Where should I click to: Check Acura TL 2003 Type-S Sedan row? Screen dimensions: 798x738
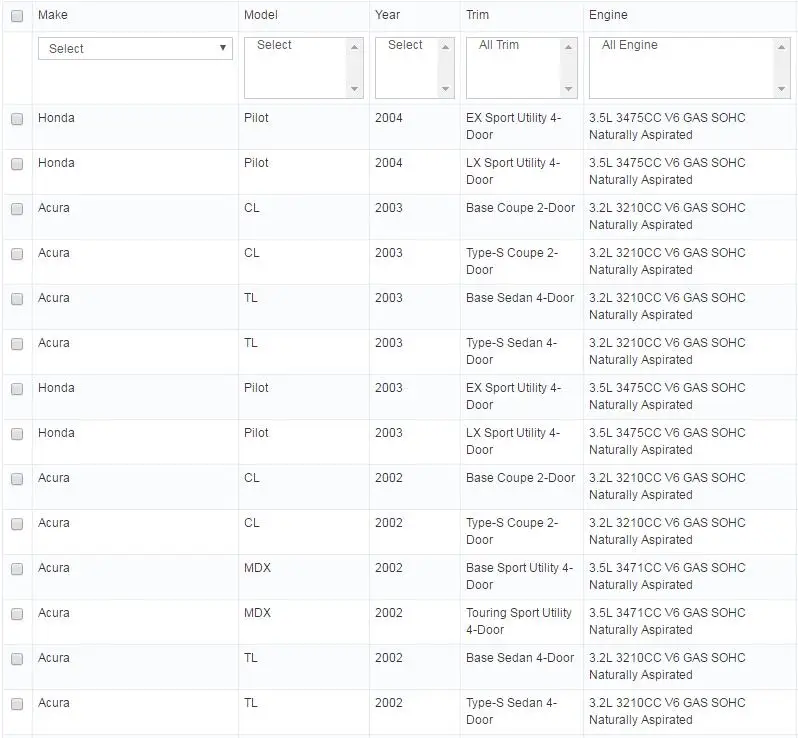(x=17, y=344)
